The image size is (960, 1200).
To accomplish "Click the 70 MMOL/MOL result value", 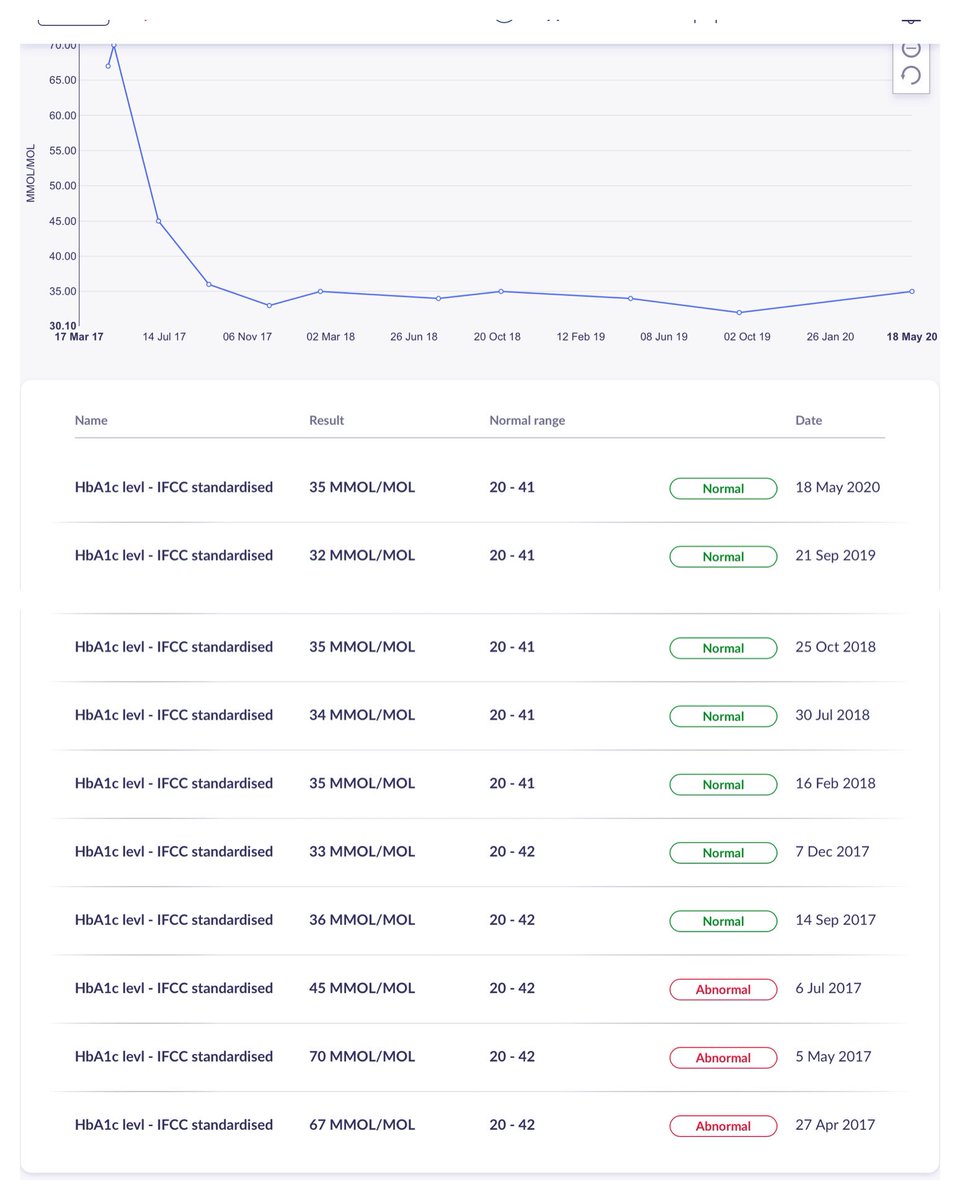I will point(362,1056).
